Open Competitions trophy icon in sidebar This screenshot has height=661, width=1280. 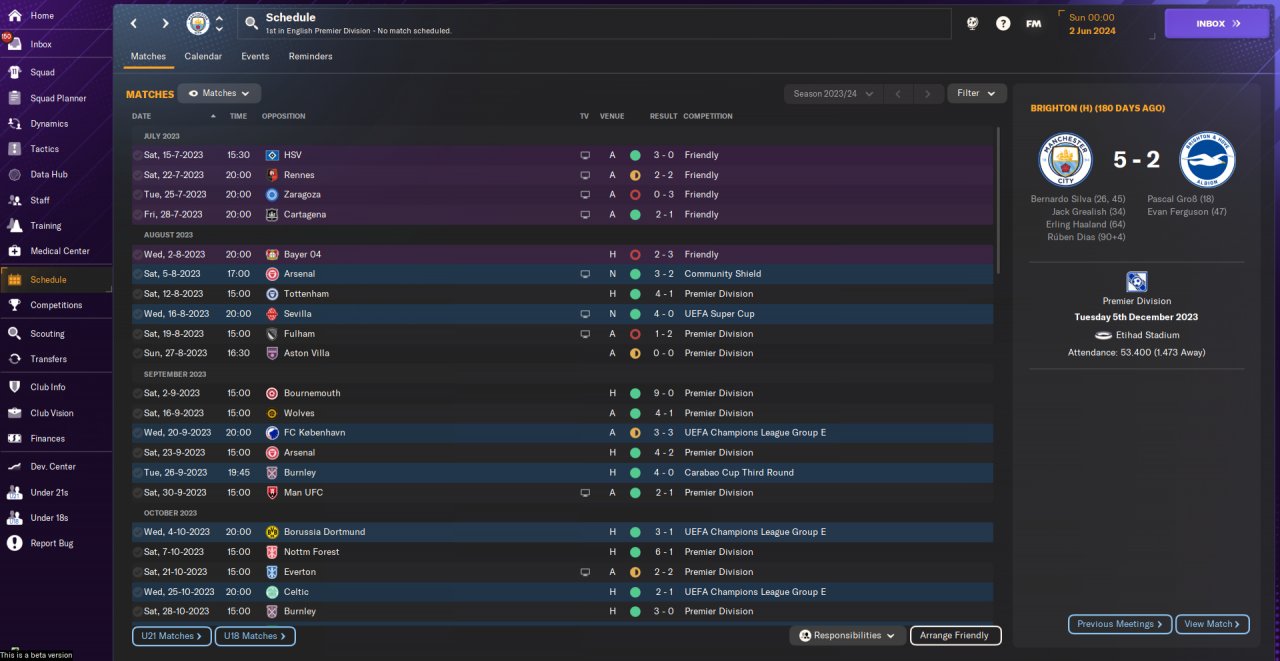(14, 305)
